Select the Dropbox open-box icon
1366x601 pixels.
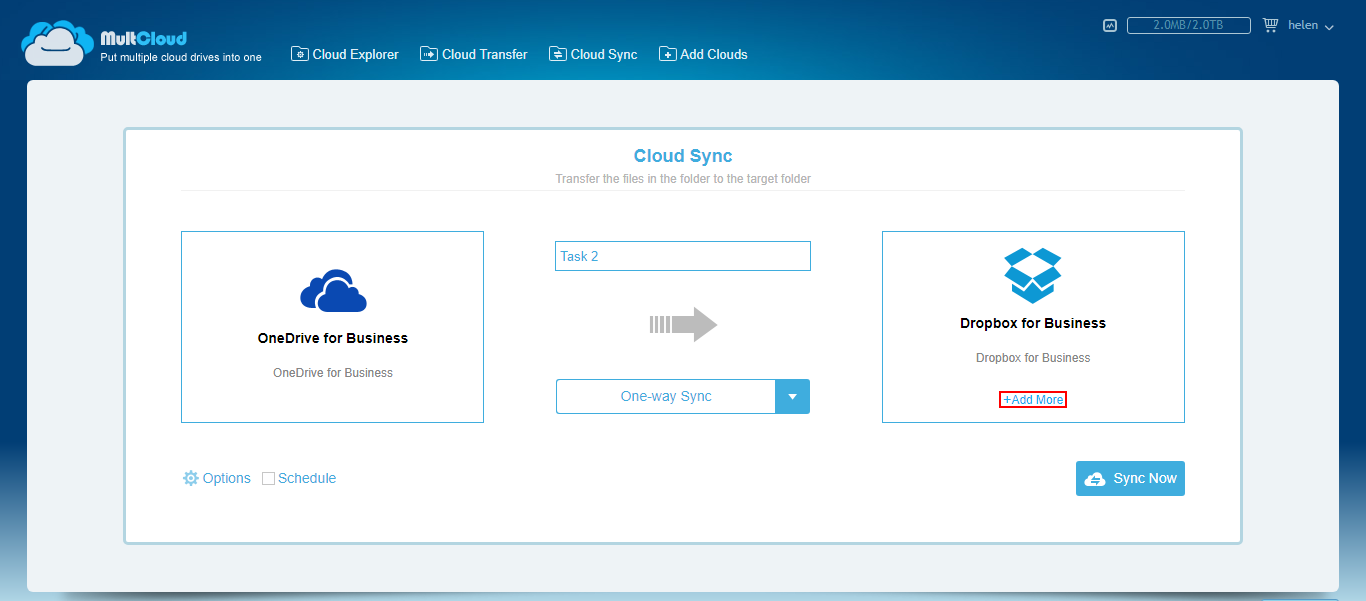click(1033, 276)
